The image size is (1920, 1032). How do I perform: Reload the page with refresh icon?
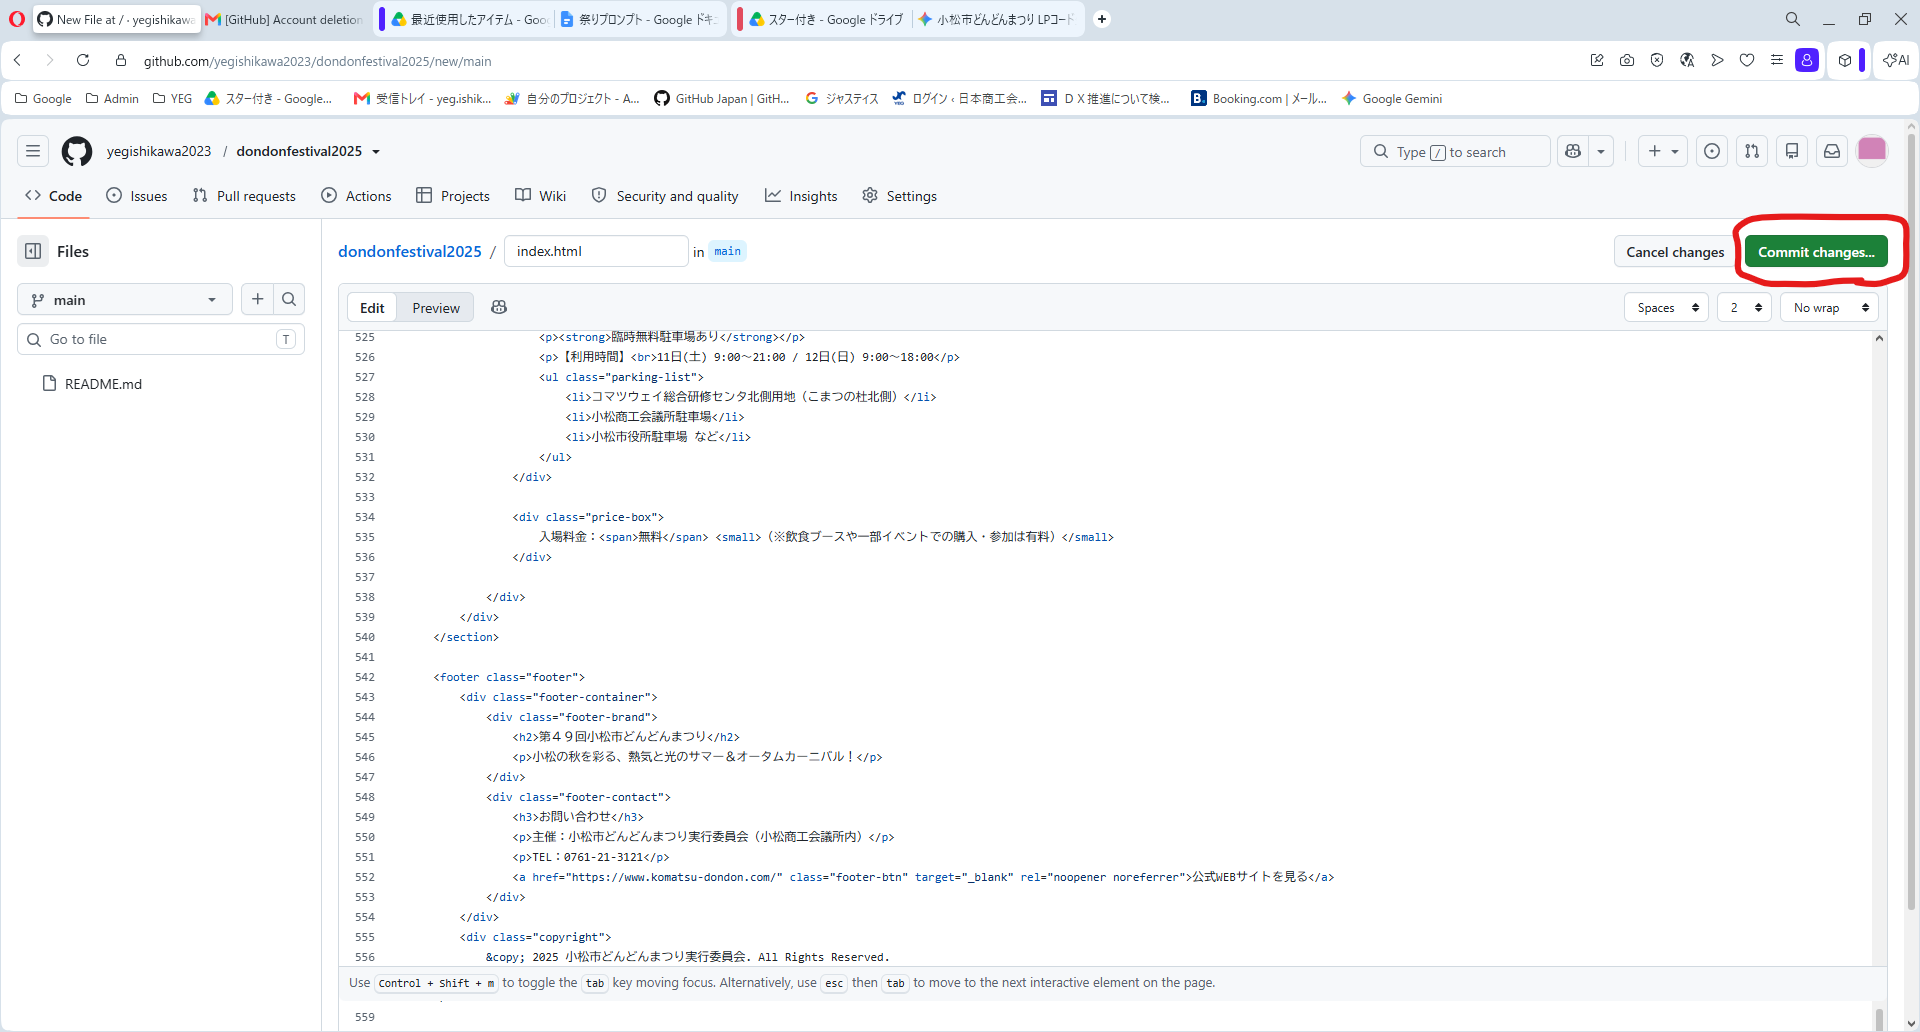[83, 61]
